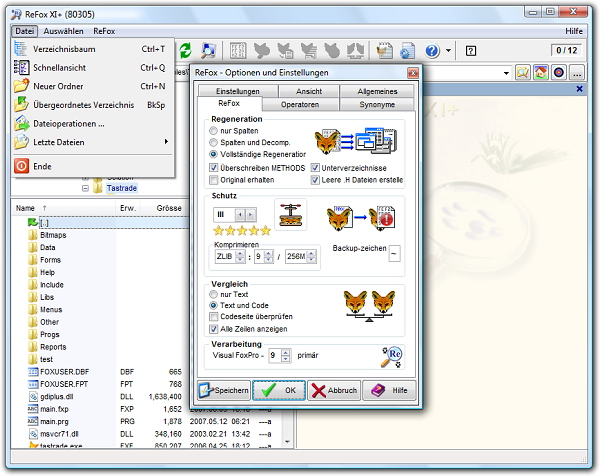Toggle Unterverzeichnisse checkbox
Screen dimensions: 600x476
[315, 168]
